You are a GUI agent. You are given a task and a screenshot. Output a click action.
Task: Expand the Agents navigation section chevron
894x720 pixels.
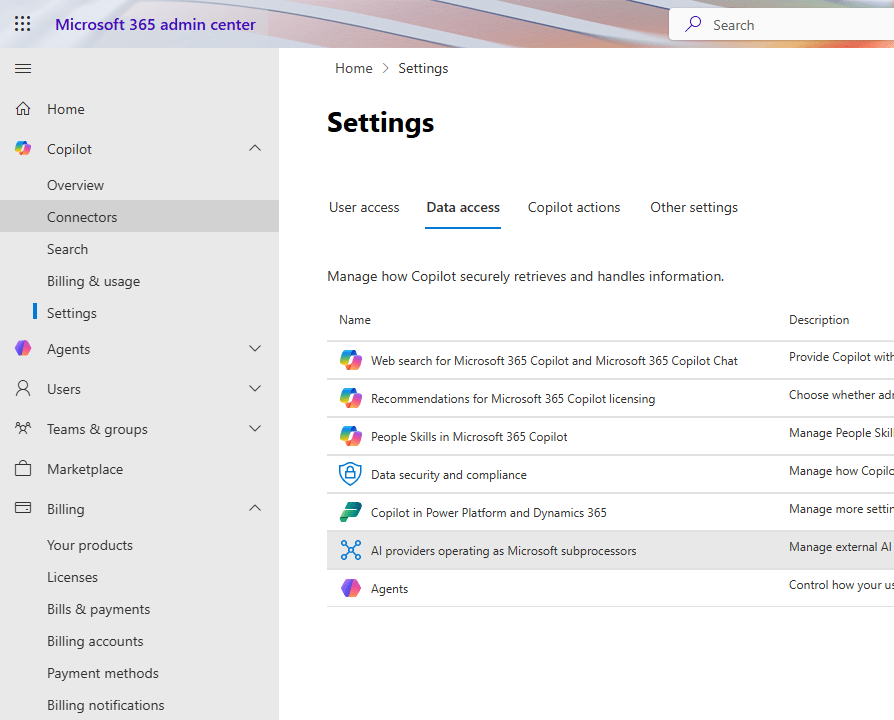[255, 349]
